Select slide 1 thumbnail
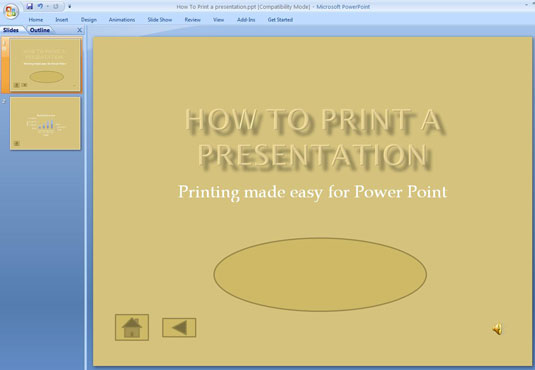Viewport: 535px width, 370px height. tap(45, 65)
